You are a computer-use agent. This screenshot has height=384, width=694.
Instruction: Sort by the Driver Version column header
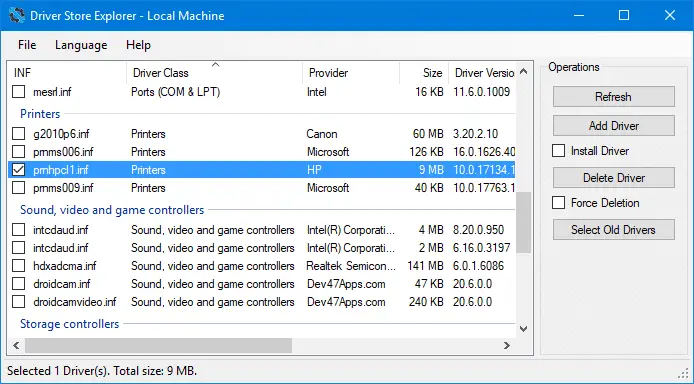pos(482,73)
